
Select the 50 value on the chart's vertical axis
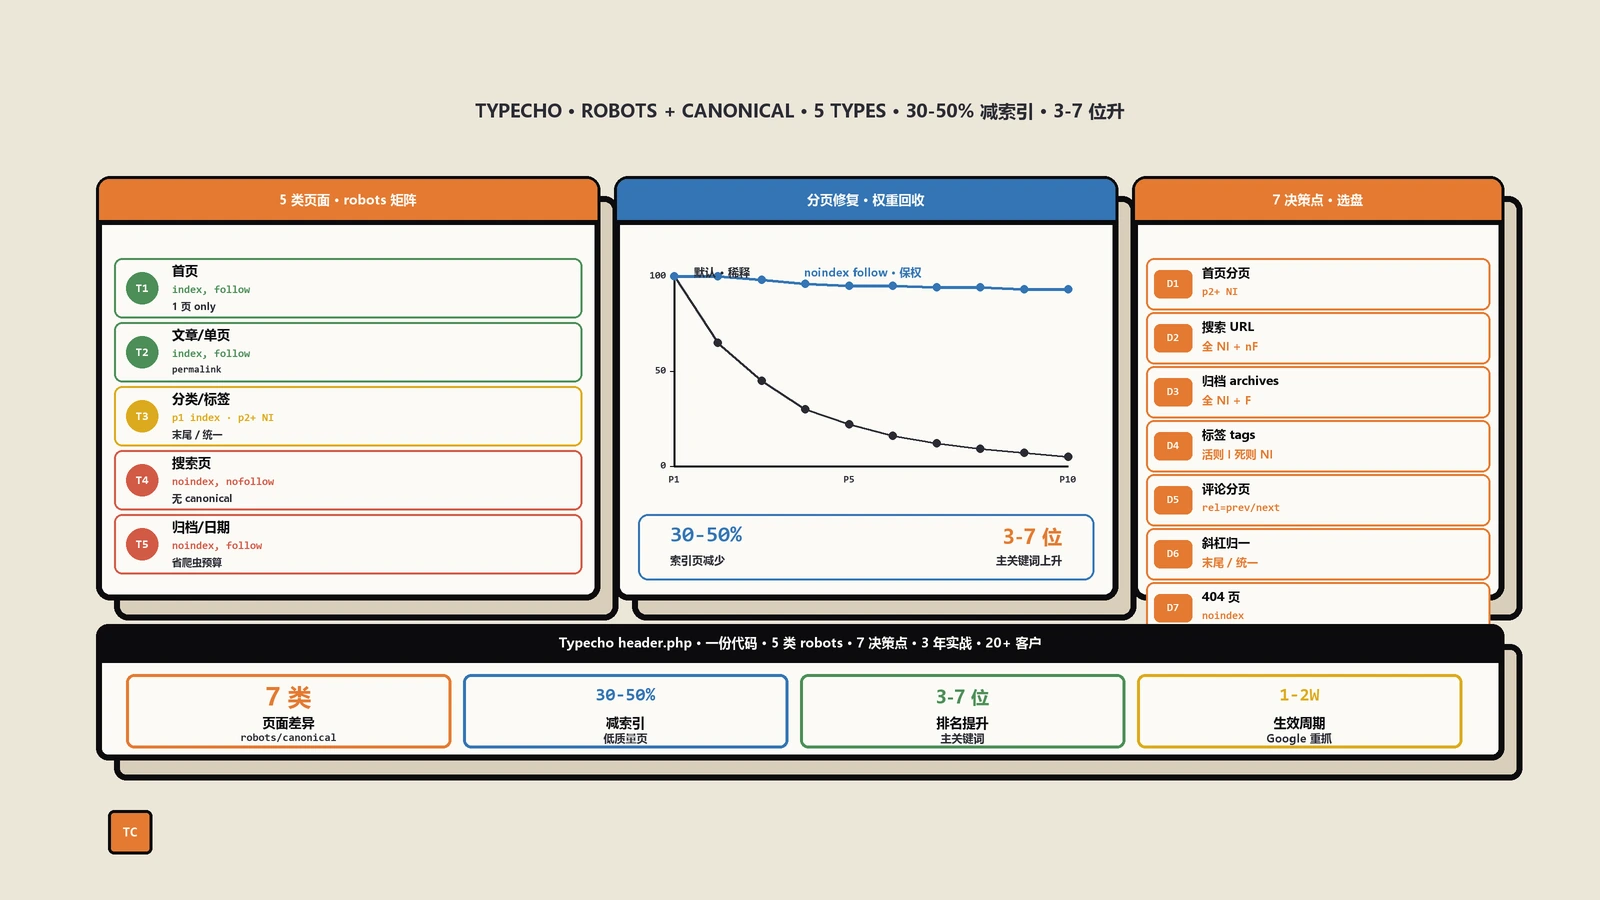tap(660, 371)
